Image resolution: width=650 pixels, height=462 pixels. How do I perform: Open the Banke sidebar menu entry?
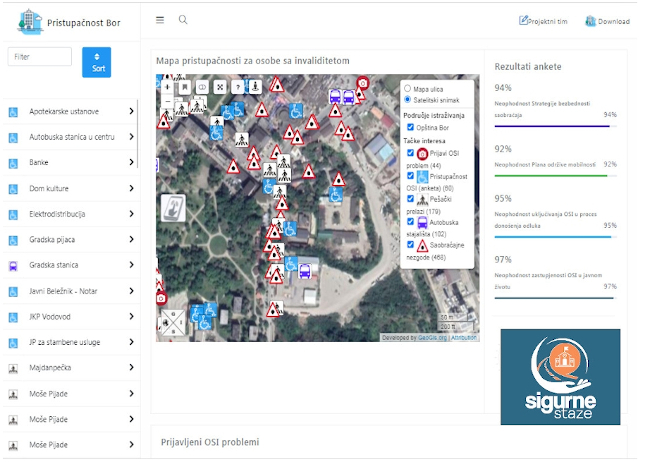tap(70, 163)
